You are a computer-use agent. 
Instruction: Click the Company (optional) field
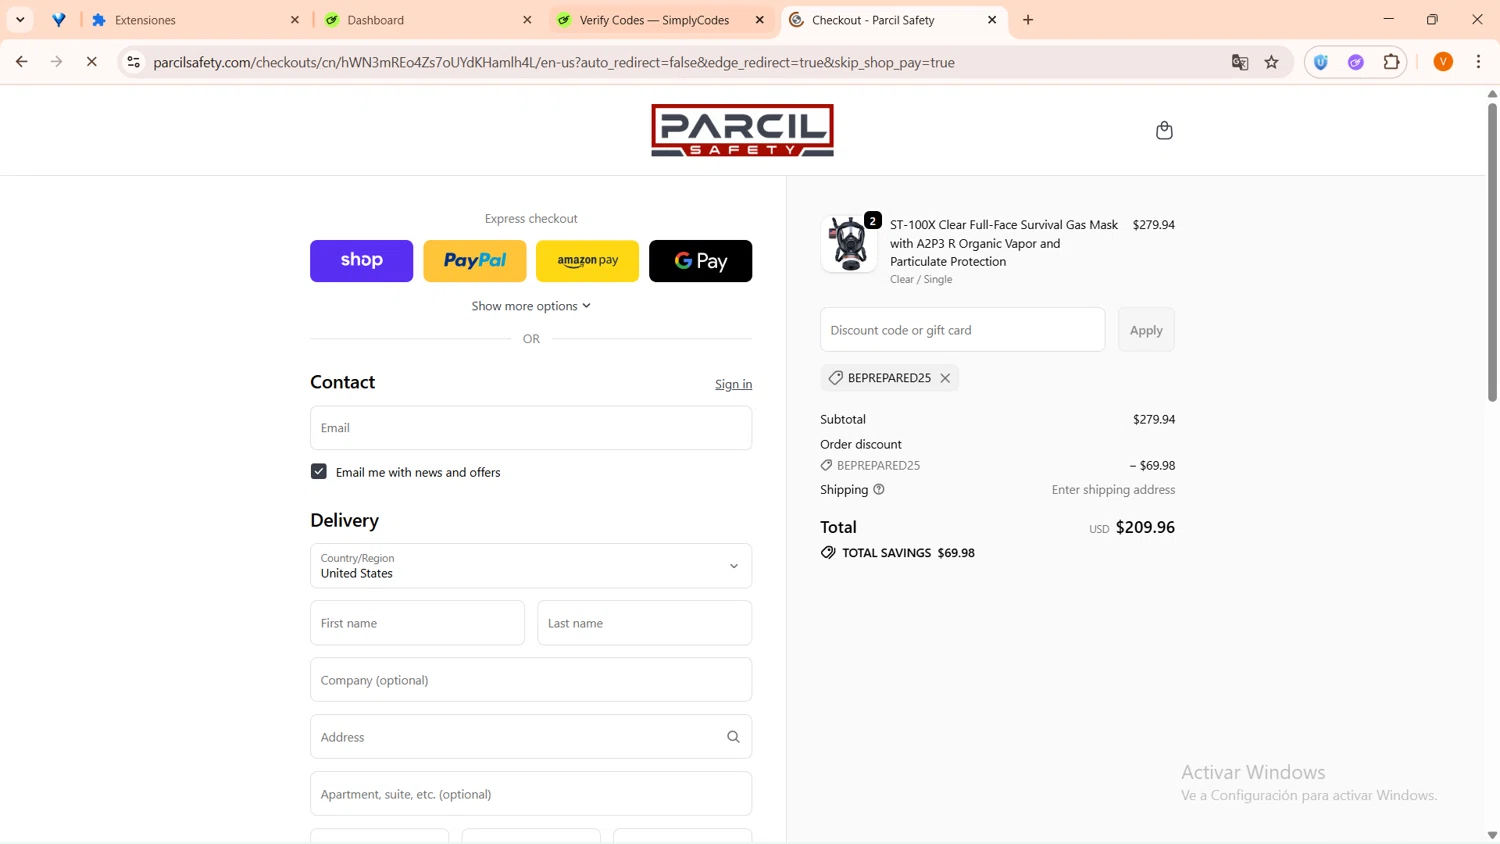(x=531, y=680)
